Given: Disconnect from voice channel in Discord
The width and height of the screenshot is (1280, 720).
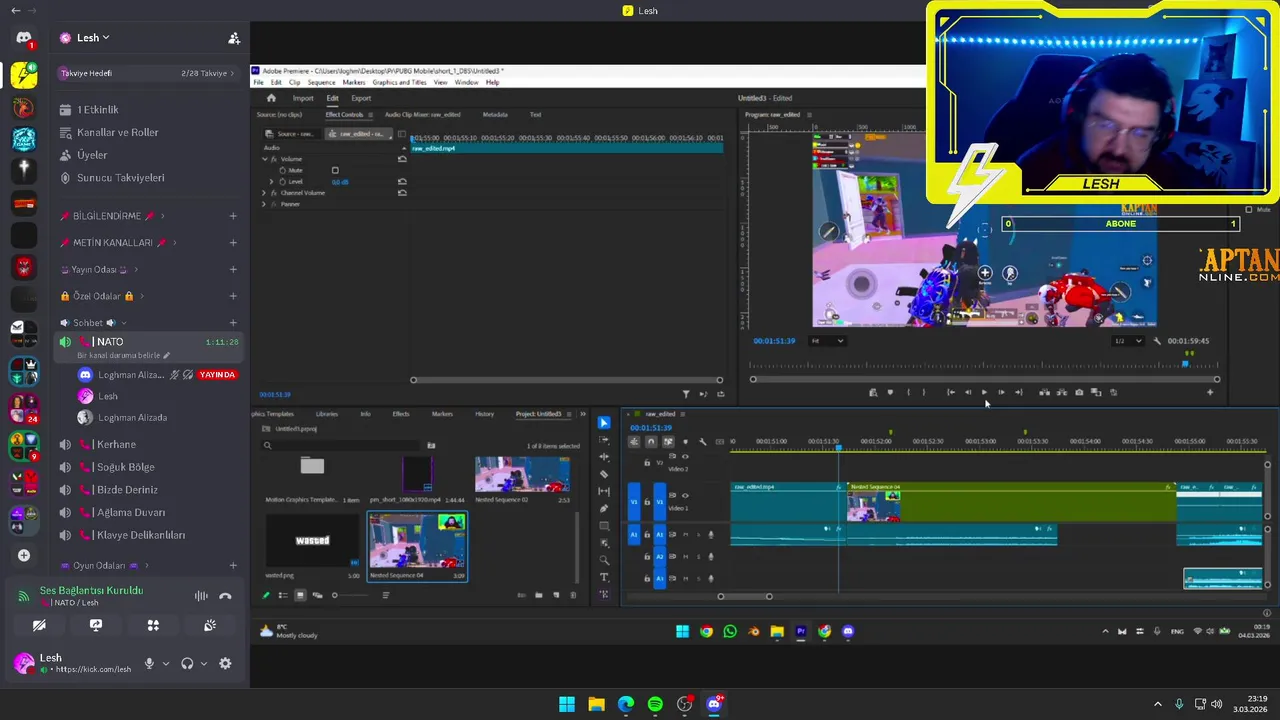Looking at the screenshot, I should pos(225,596).
